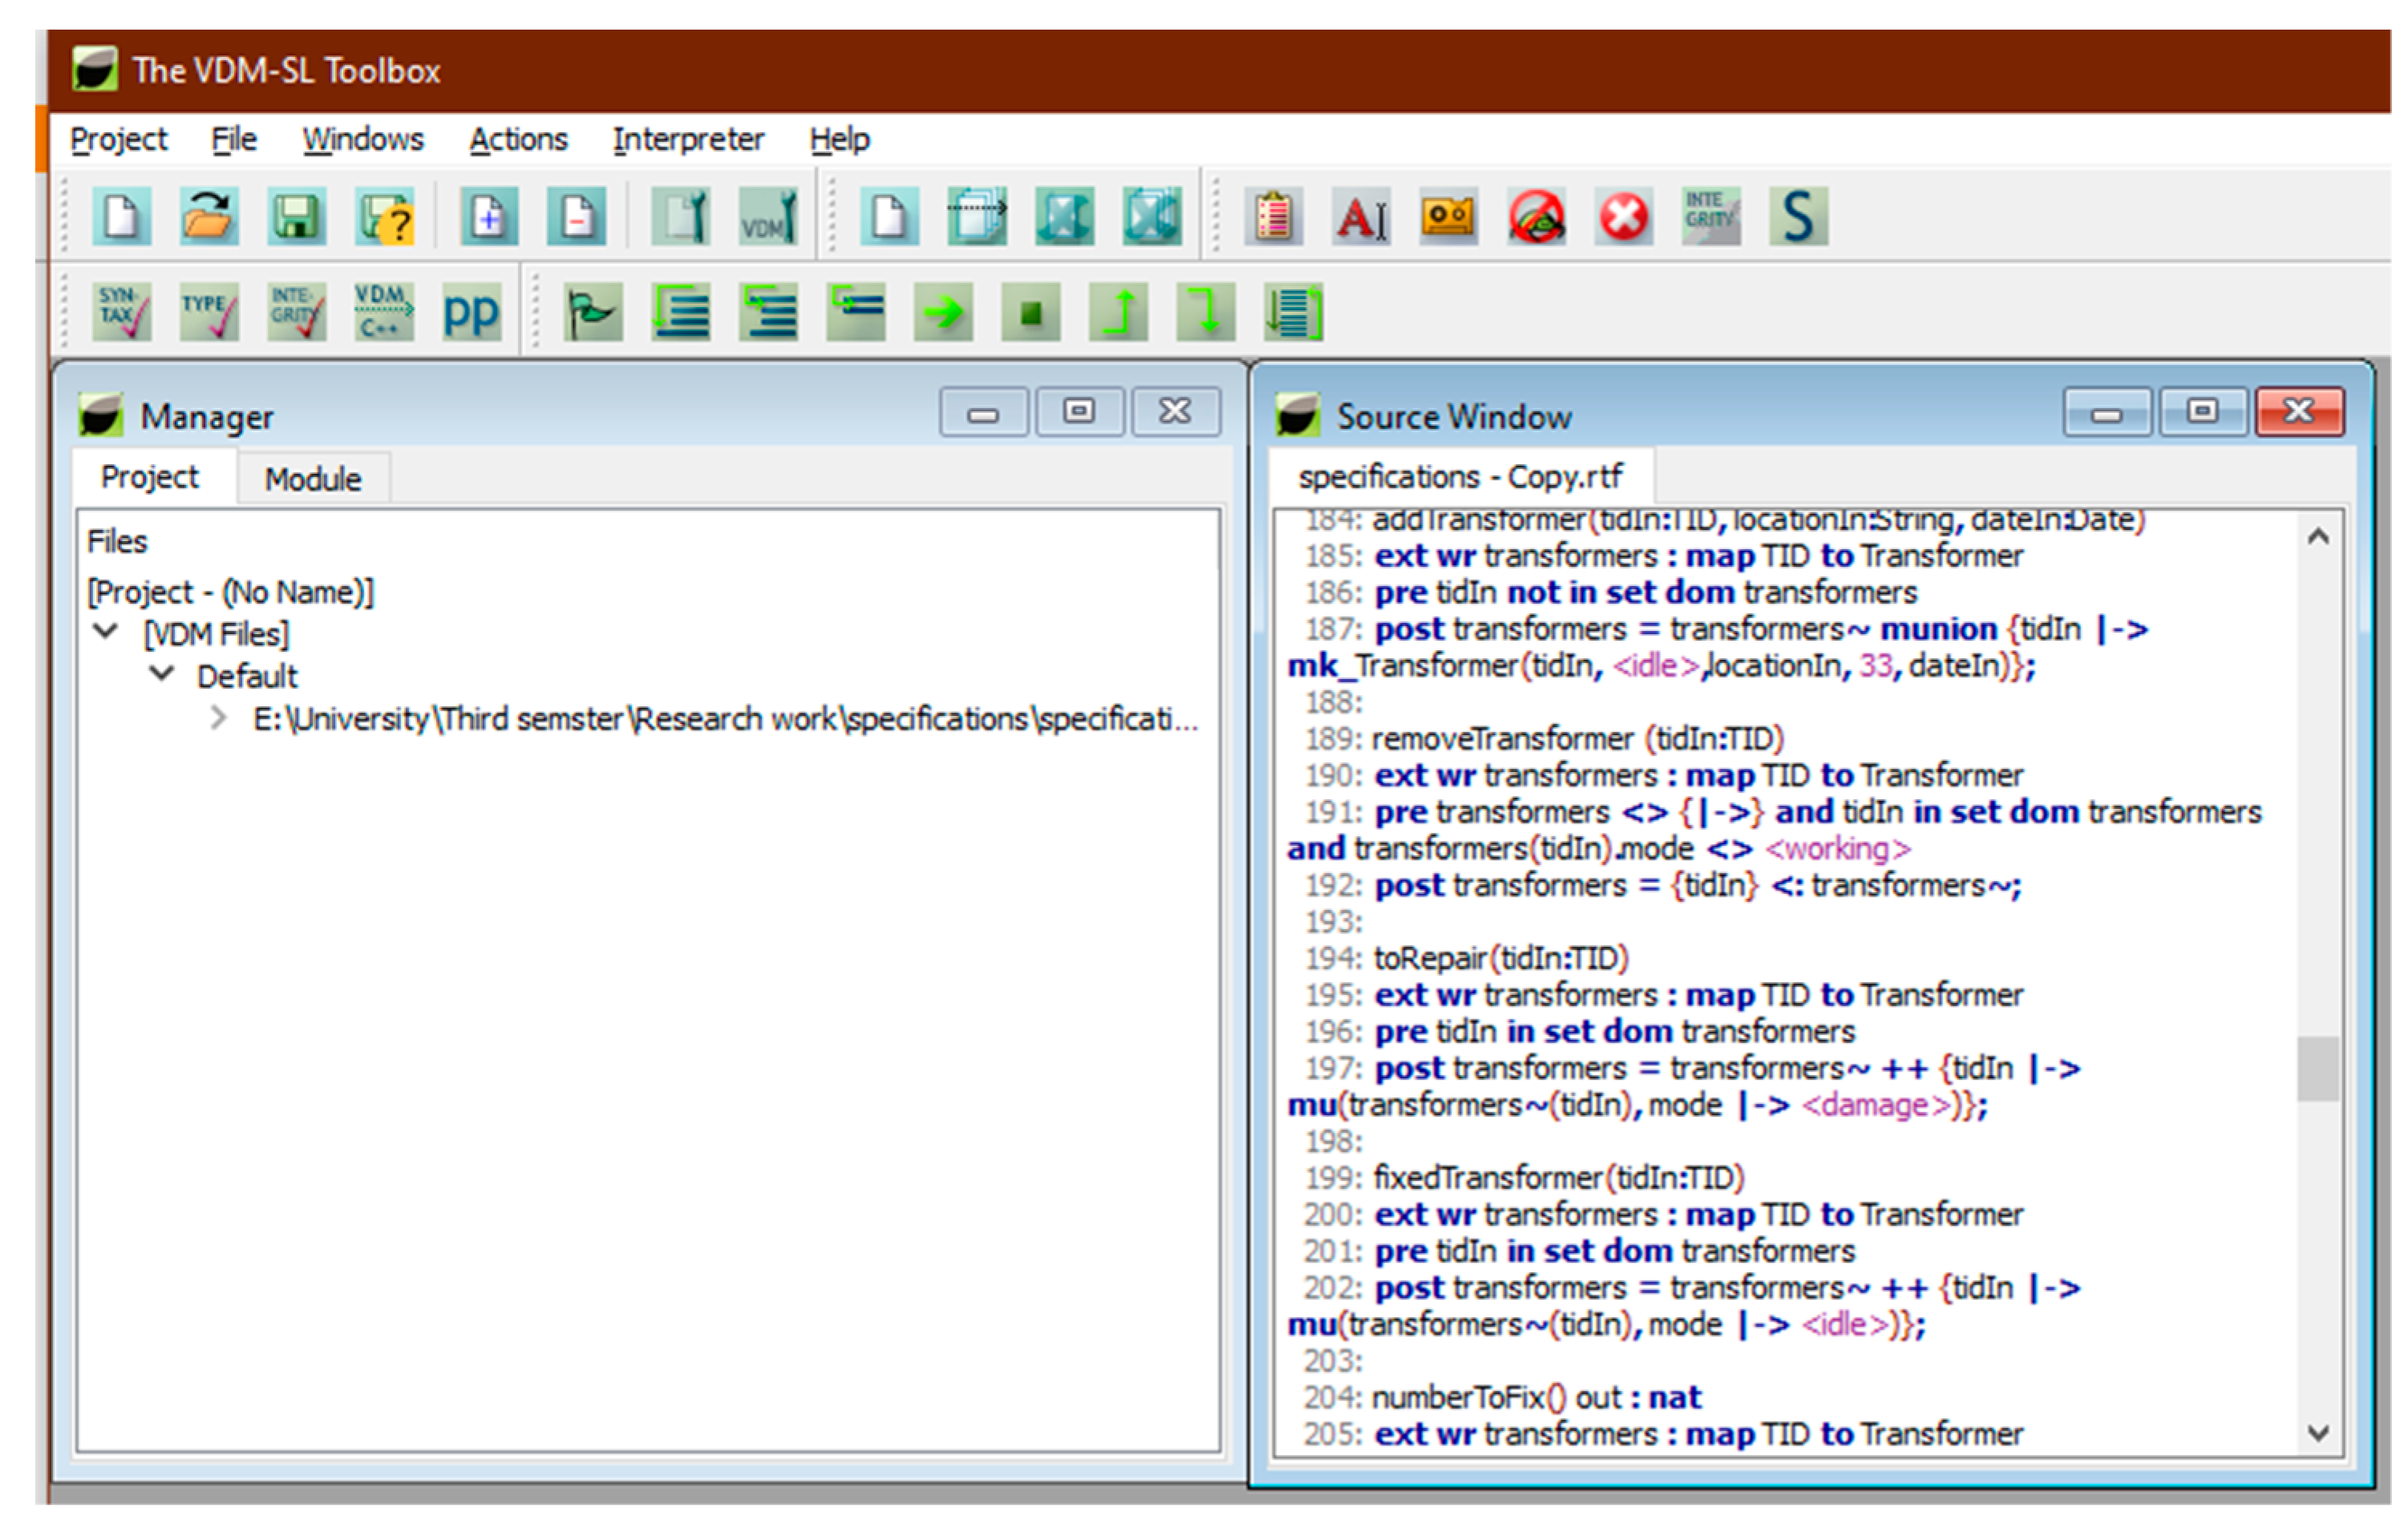Run the Type check tool
The width and height of the screenshot is (2408, 1536).
click(x=208, y=312)
